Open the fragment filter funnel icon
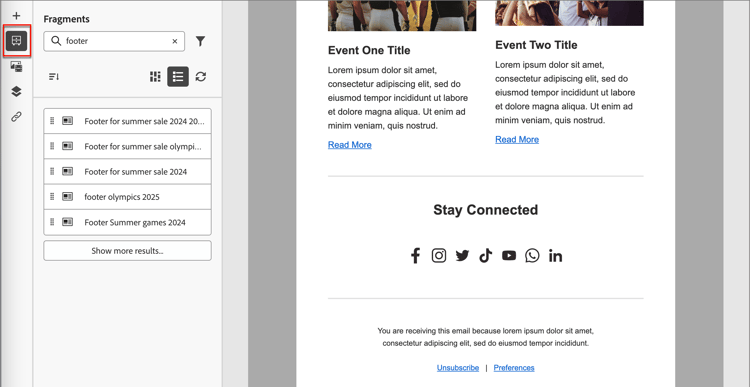The image size is (750, 387). pyautogui.click(x=200, y=42)
